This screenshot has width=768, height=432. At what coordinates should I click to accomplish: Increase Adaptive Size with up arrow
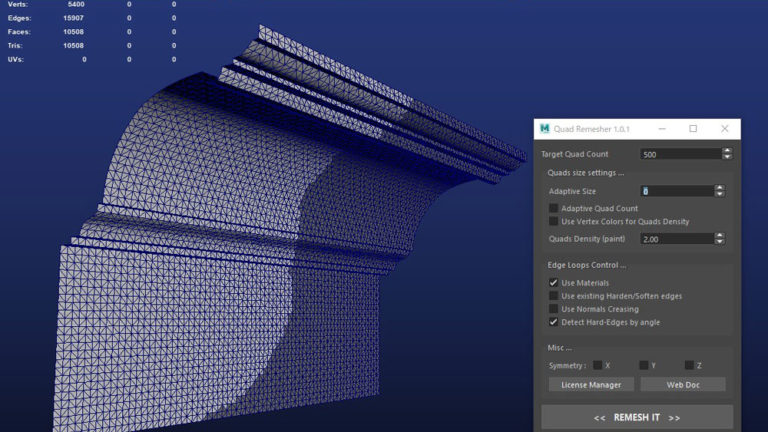coord(720,188)
